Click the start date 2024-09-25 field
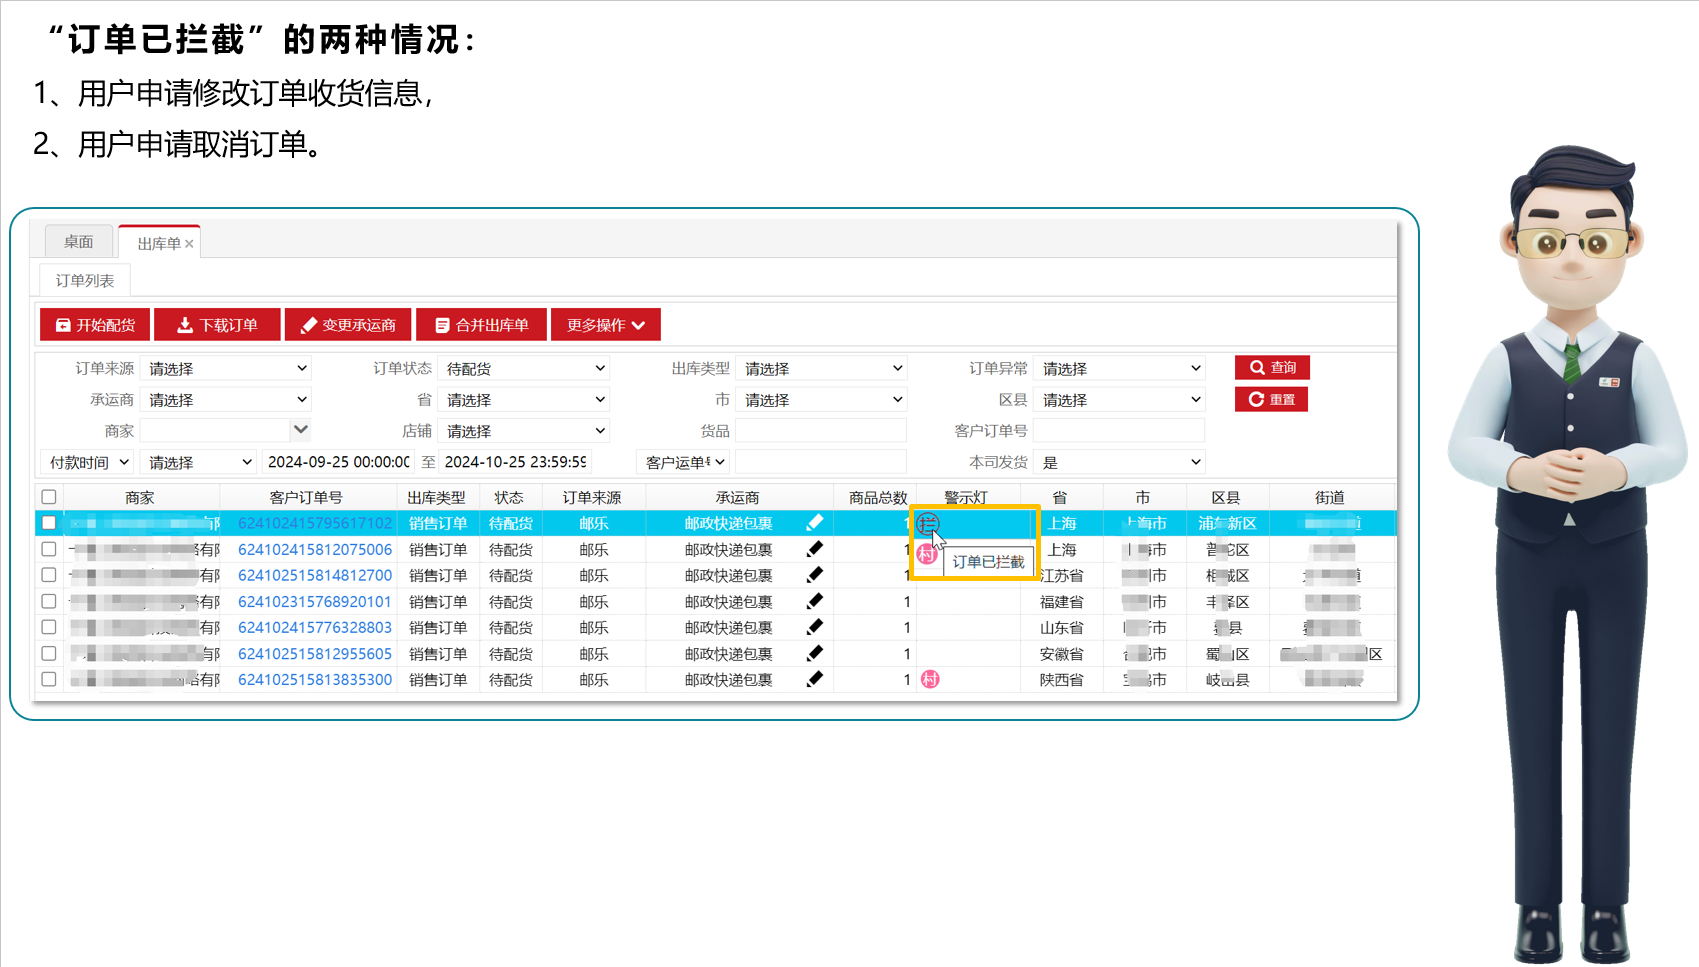The height and width of the screenshot is (967, 1699). [338, 462]
